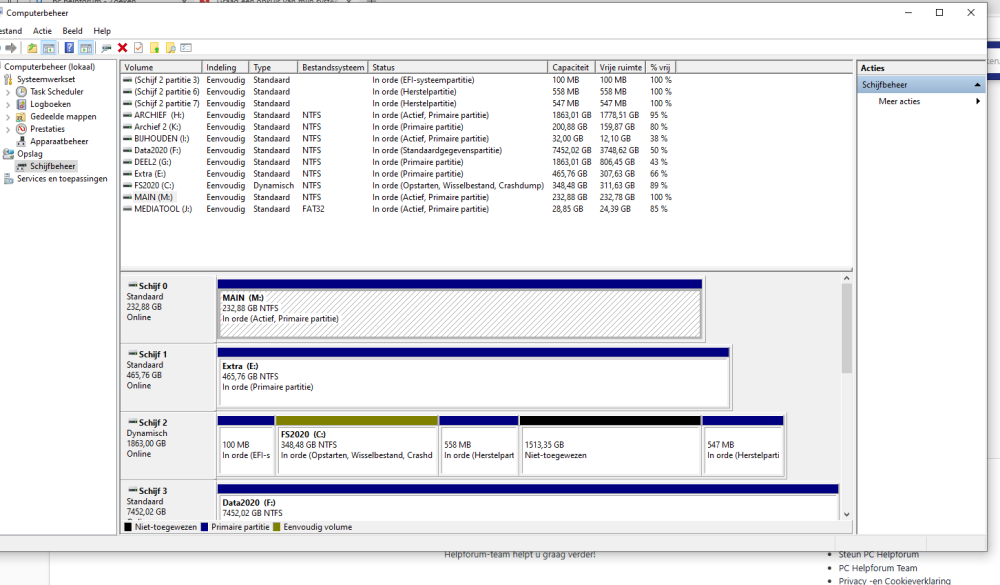The height and width of the screenshot is (585, 1000).
Task: Expand the Logboeken tree node
Action: [x=8, y=104]
